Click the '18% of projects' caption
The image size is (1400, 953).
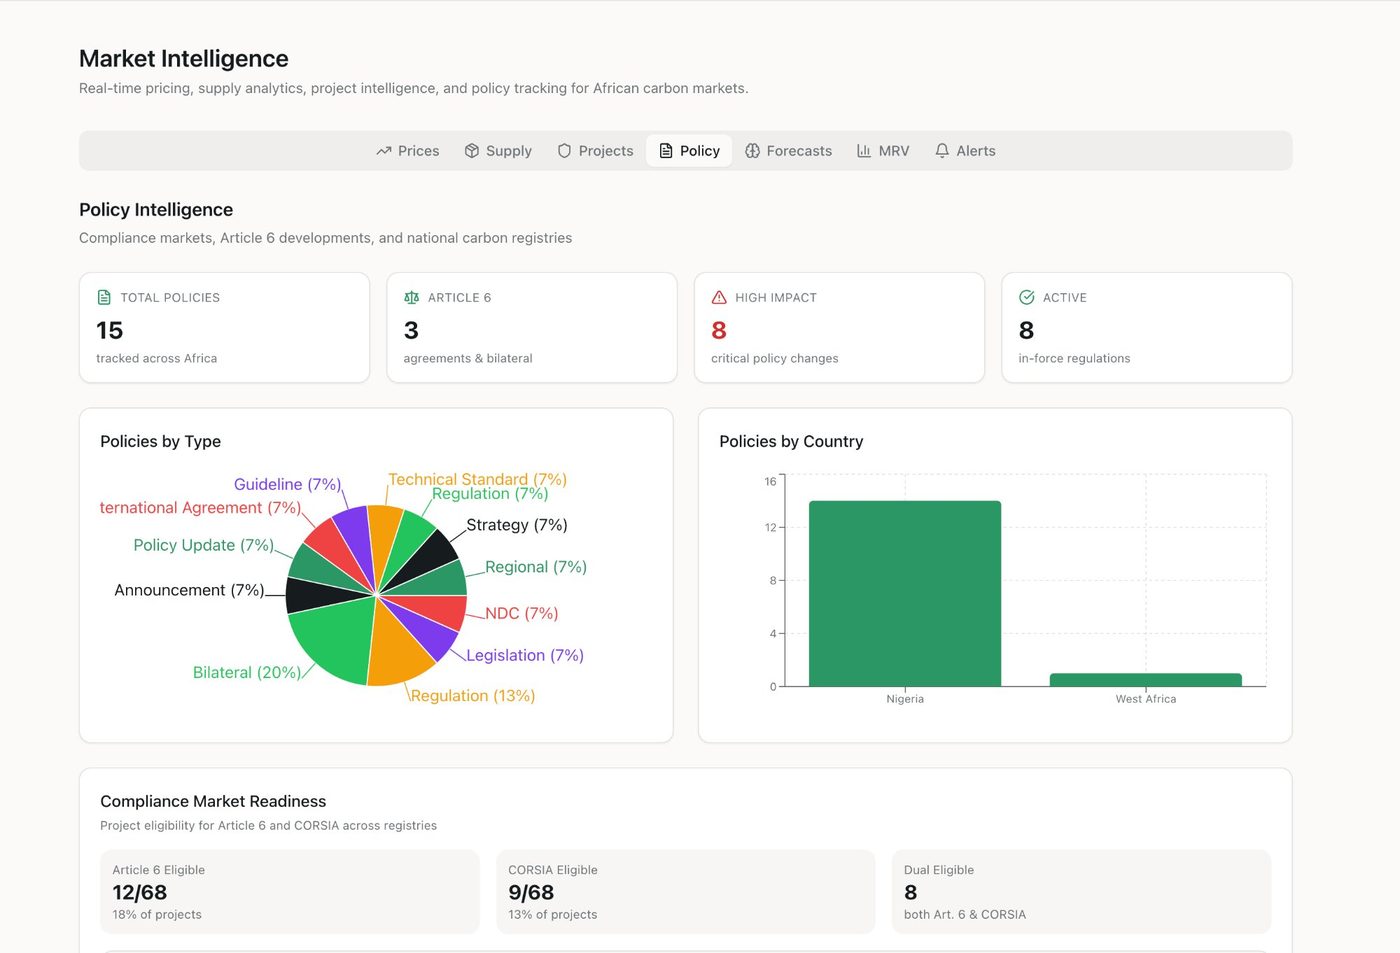coord(157,914)
